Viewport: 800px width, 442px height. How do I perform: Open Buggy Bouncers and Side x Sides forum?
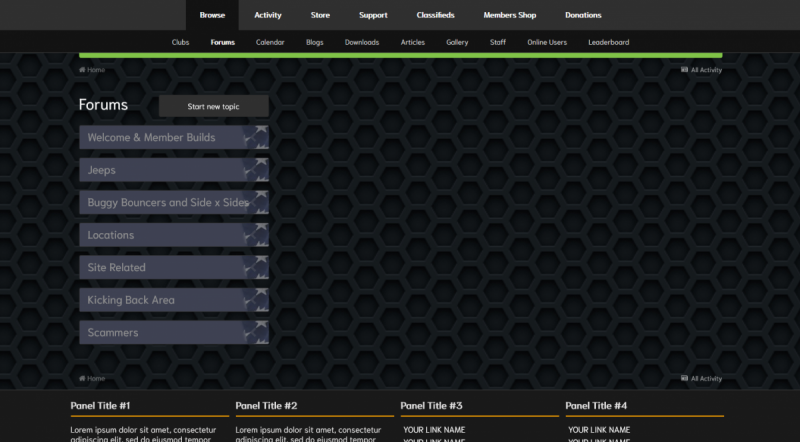(167, 202)
